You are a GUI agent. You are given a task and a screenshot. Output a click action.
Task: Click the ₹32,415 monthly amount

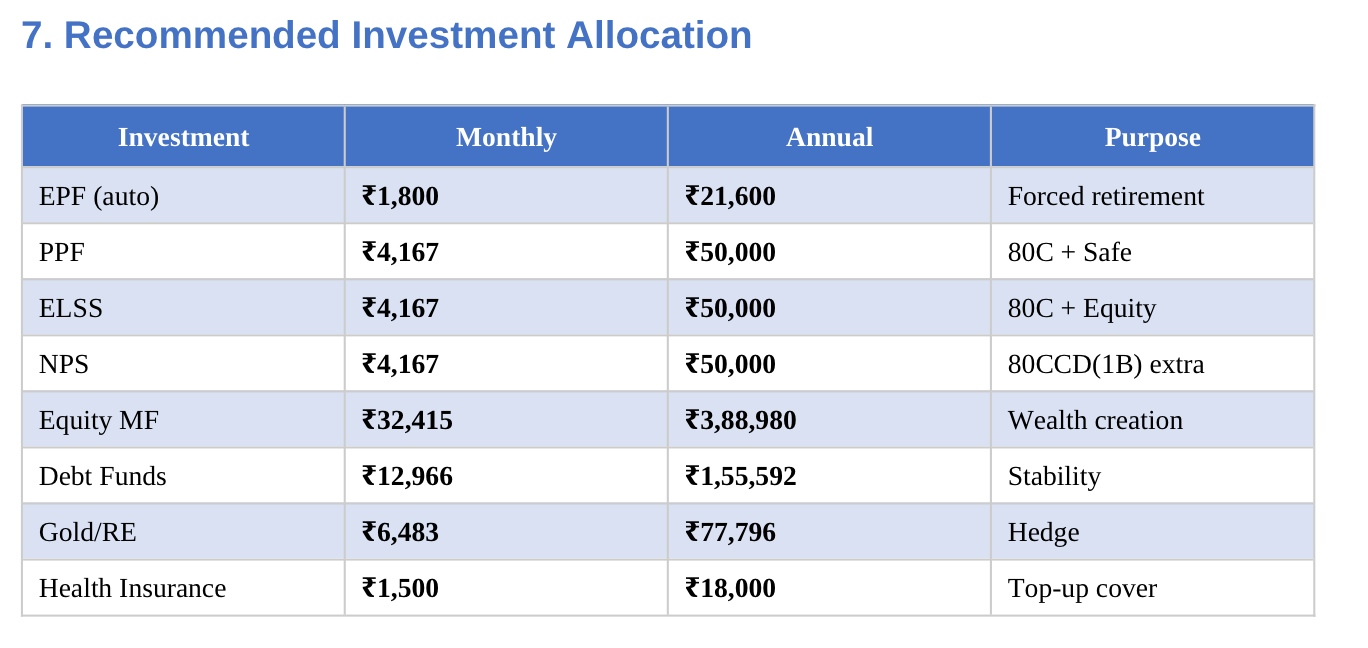pyautogui.click(x=408, y=420)
